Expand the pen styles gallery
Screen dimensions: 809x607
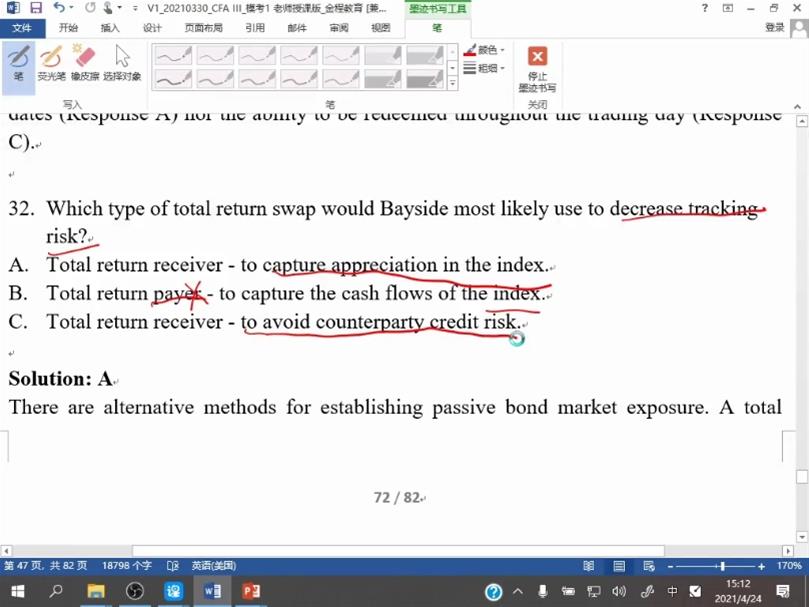452,83
